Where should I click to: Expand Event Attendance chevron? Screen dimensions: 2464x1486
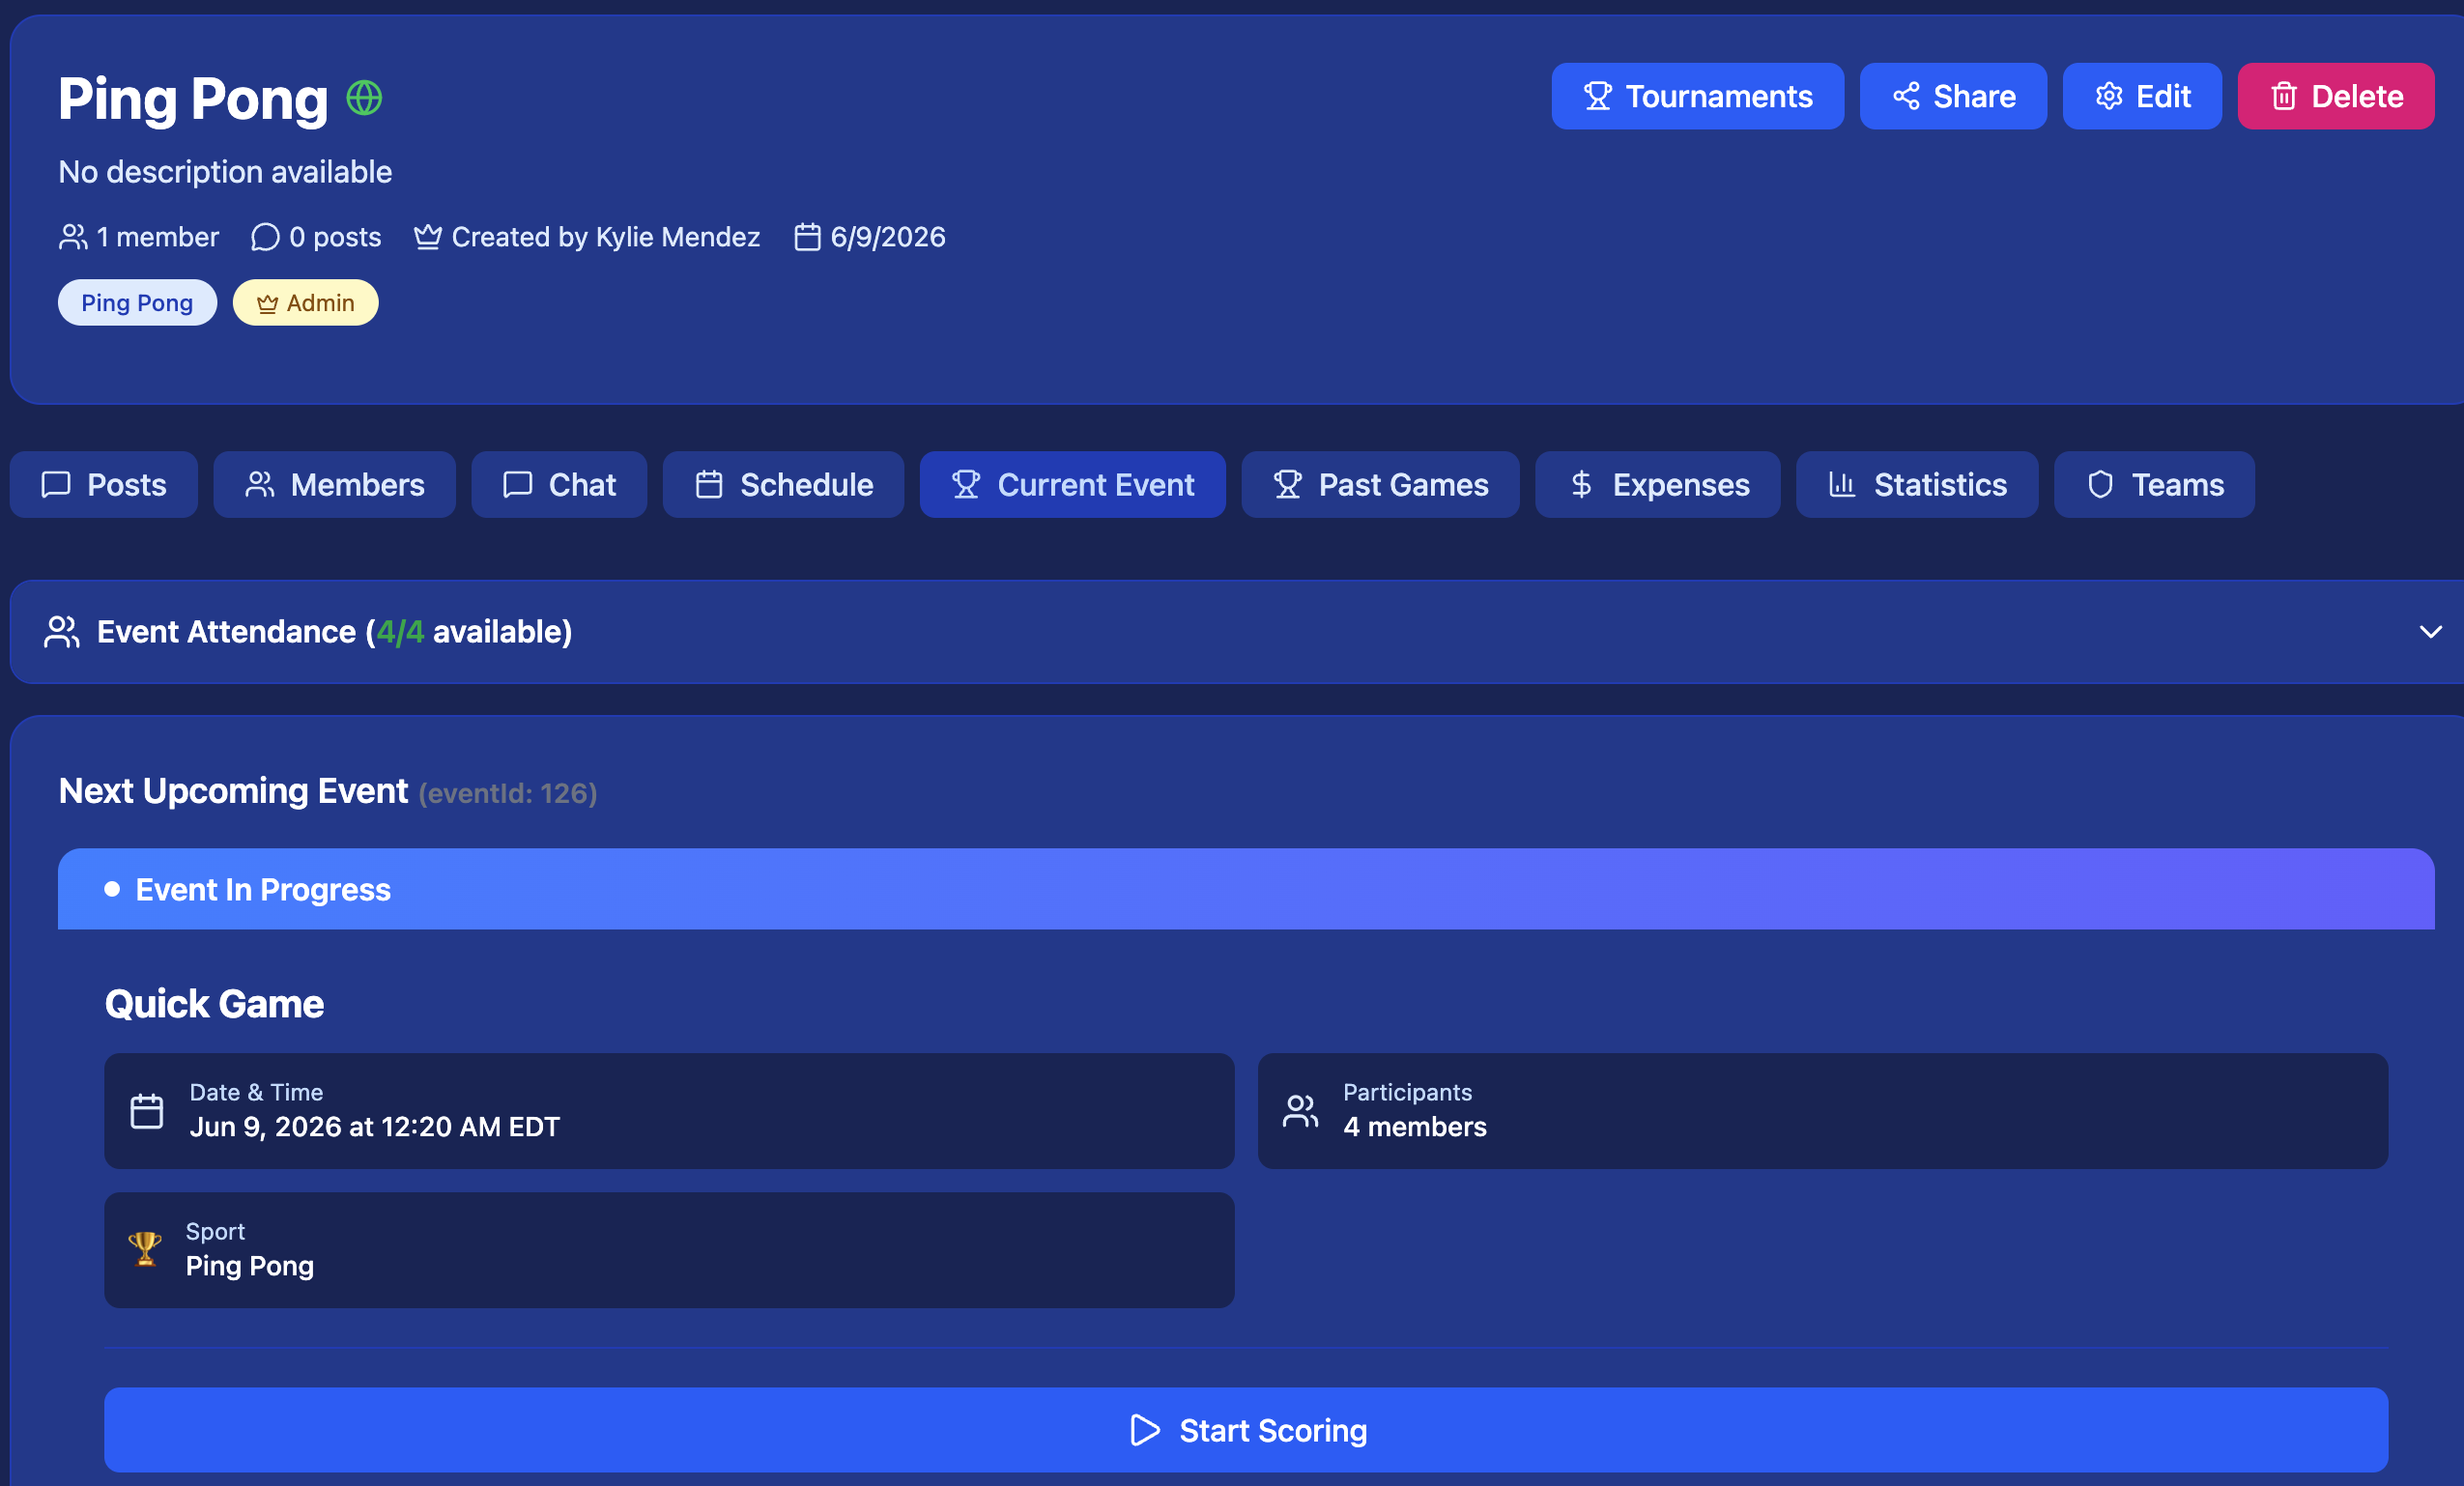tap(2430, 632)
